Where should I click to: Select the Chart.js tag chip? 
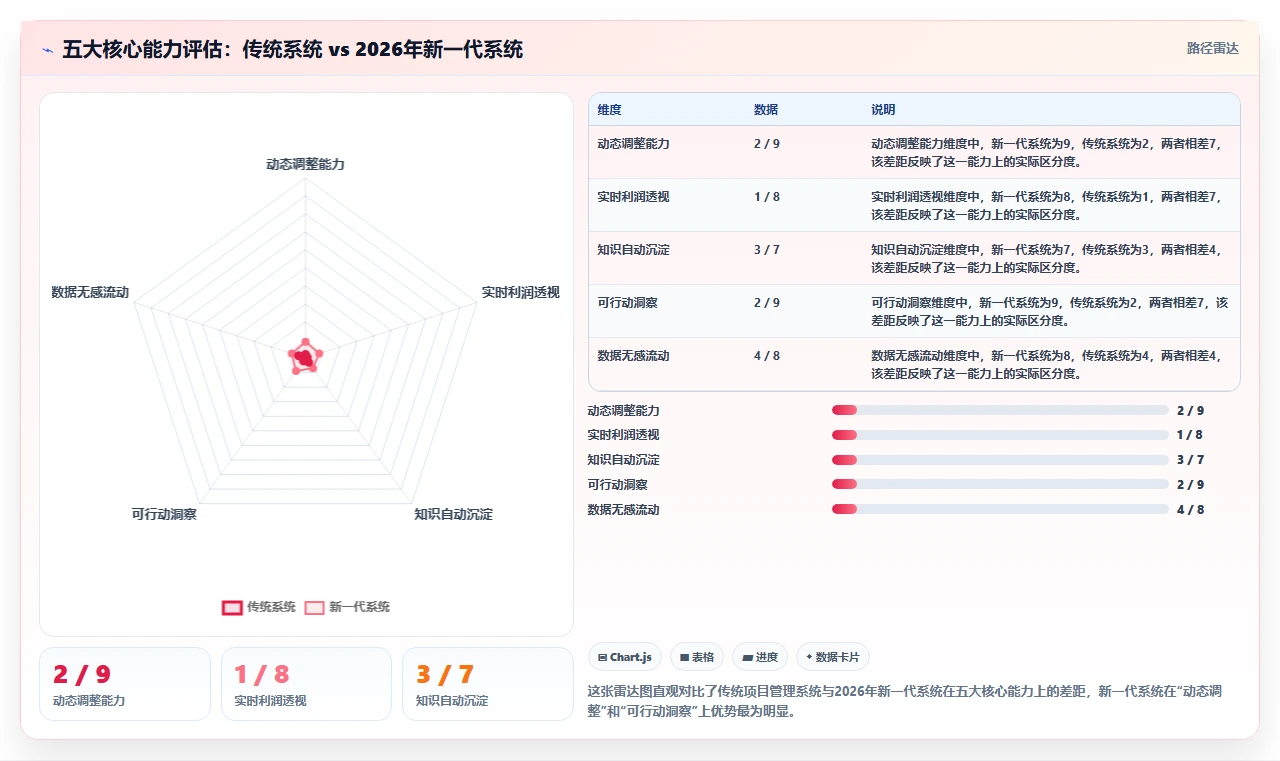[625, 657]
